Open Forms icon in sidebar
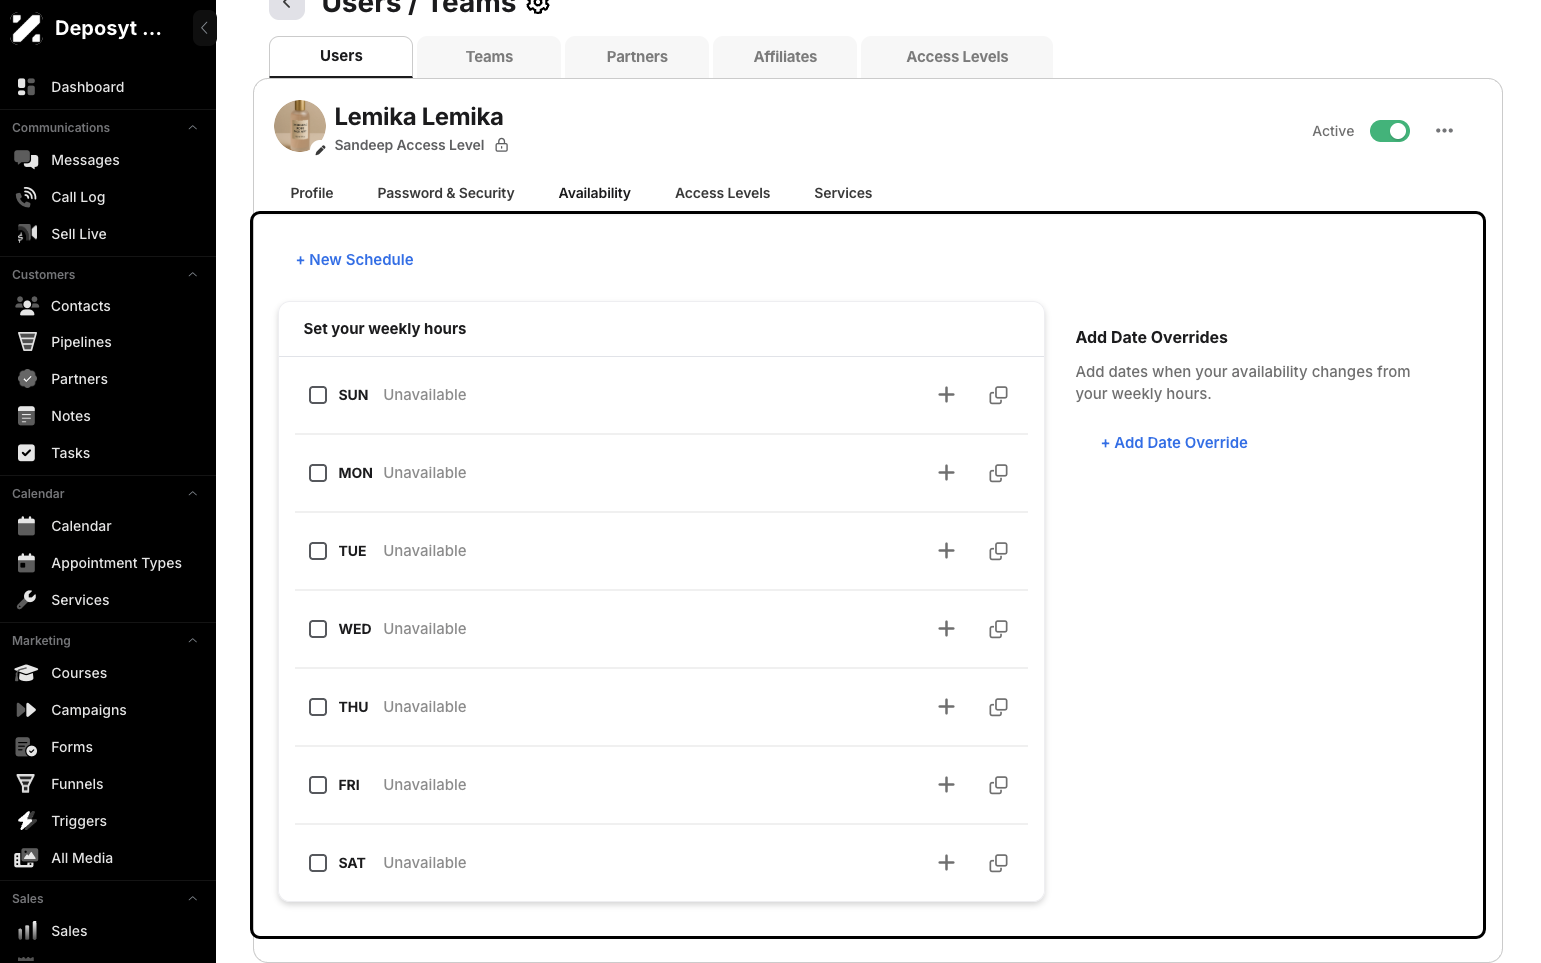The height and width of the screenshot is (963, 1541). 27,747
